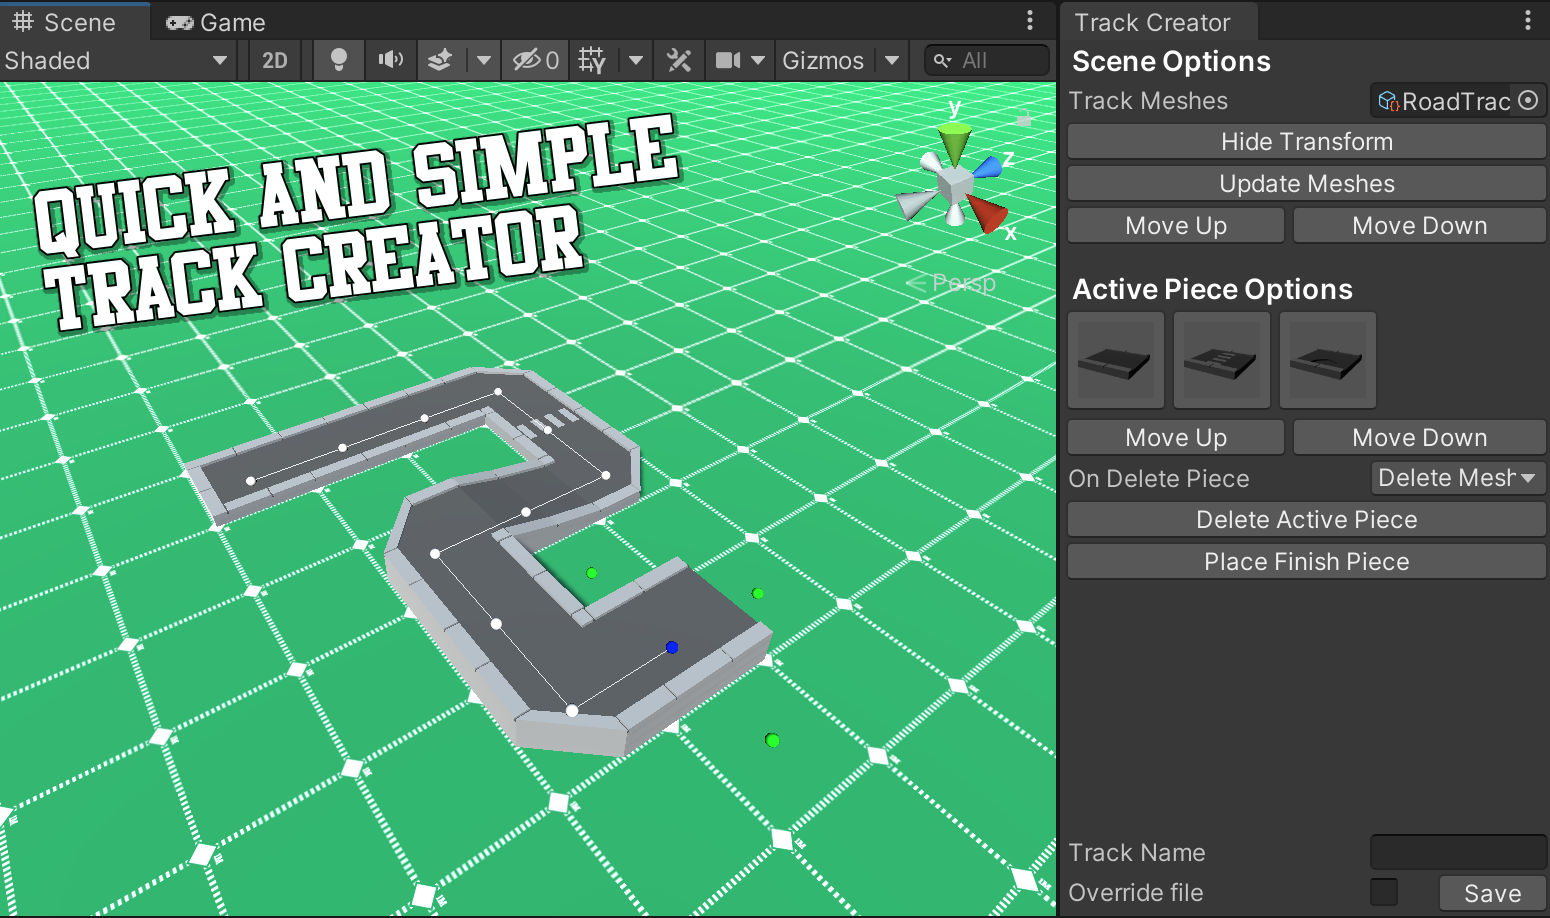
Task: Toggle scene audio with the speaker icon
Action: (x=390, y=61)
